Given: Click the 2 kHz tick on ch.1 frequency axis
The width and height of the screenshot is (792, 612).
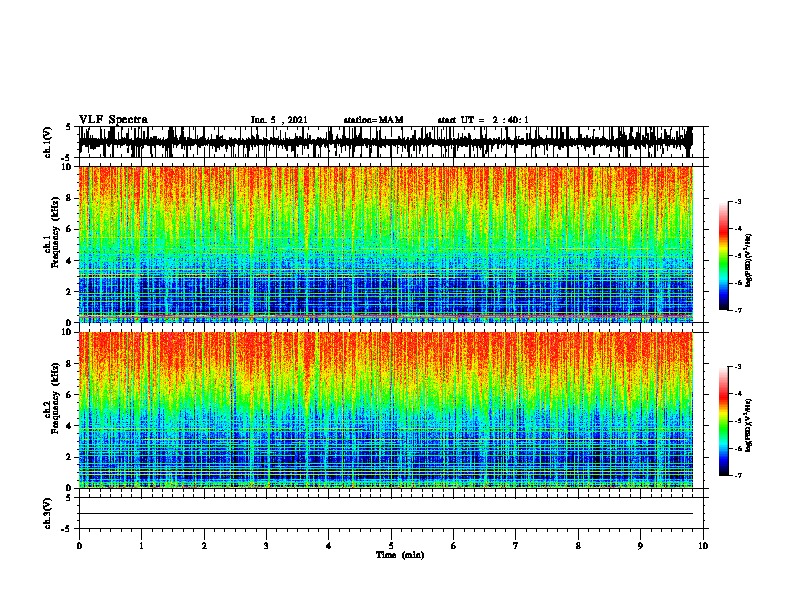Looking at the screenshot, I should [x=70, y=292].
